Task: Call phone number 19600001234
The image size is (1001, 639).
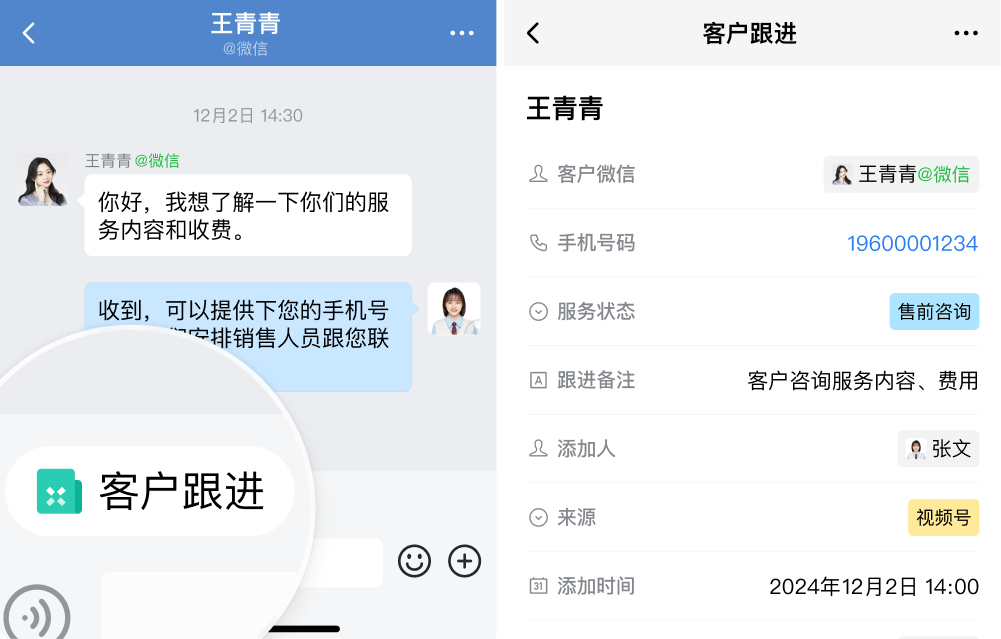Action: click(912, 243)
